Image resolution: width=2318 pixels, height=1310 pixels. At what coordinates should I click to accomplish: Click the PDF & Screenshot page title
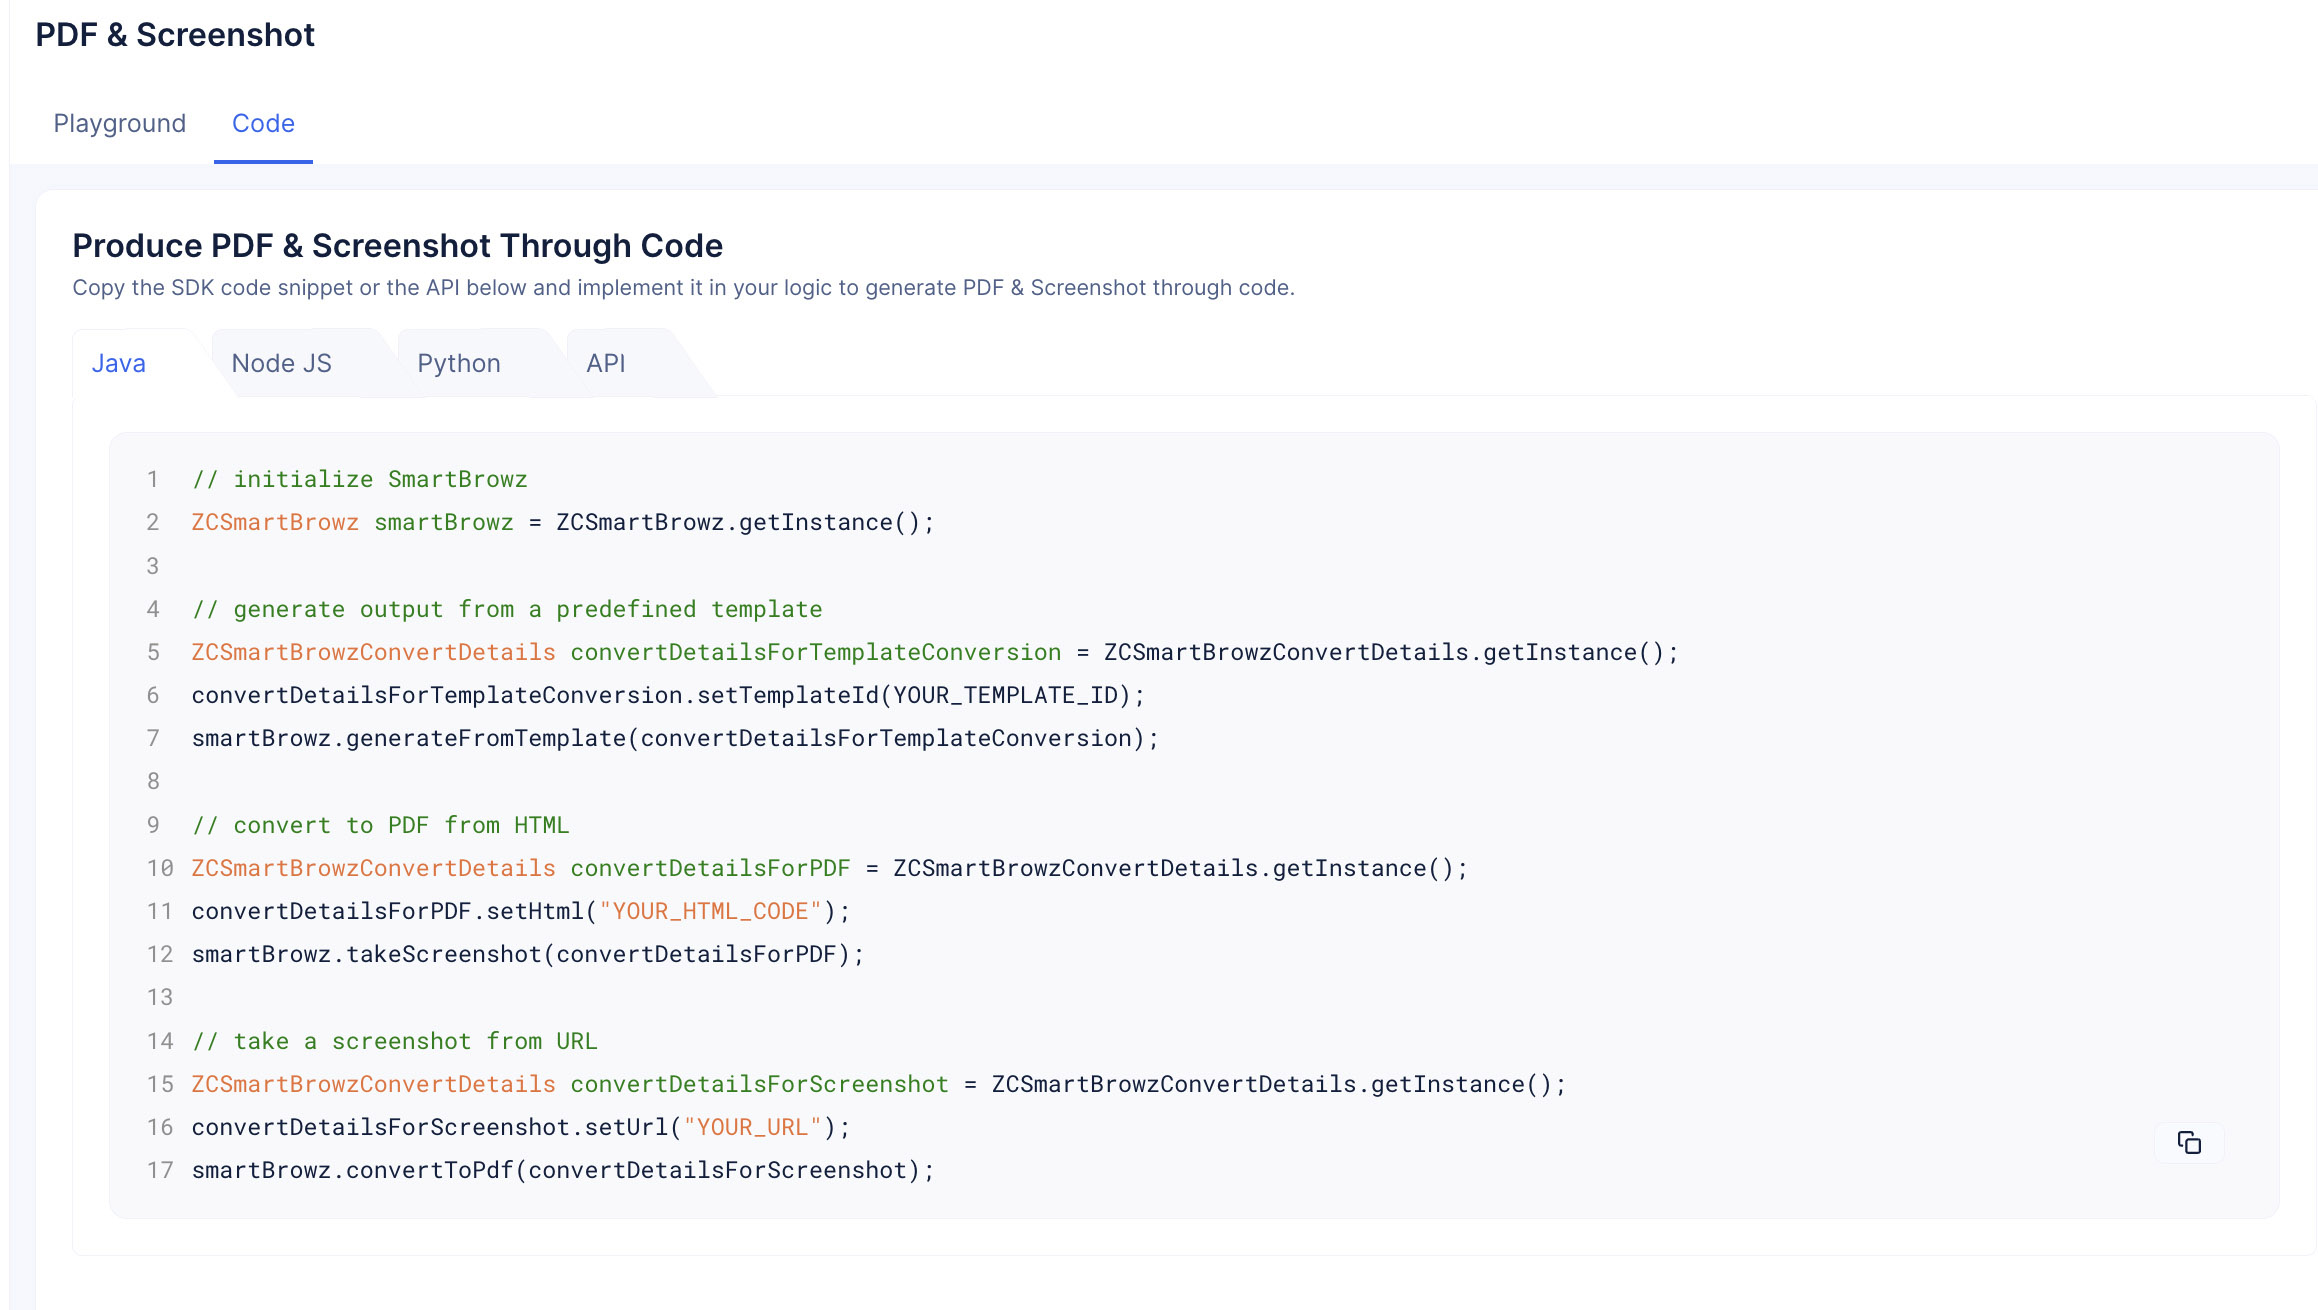click(175, 35)
